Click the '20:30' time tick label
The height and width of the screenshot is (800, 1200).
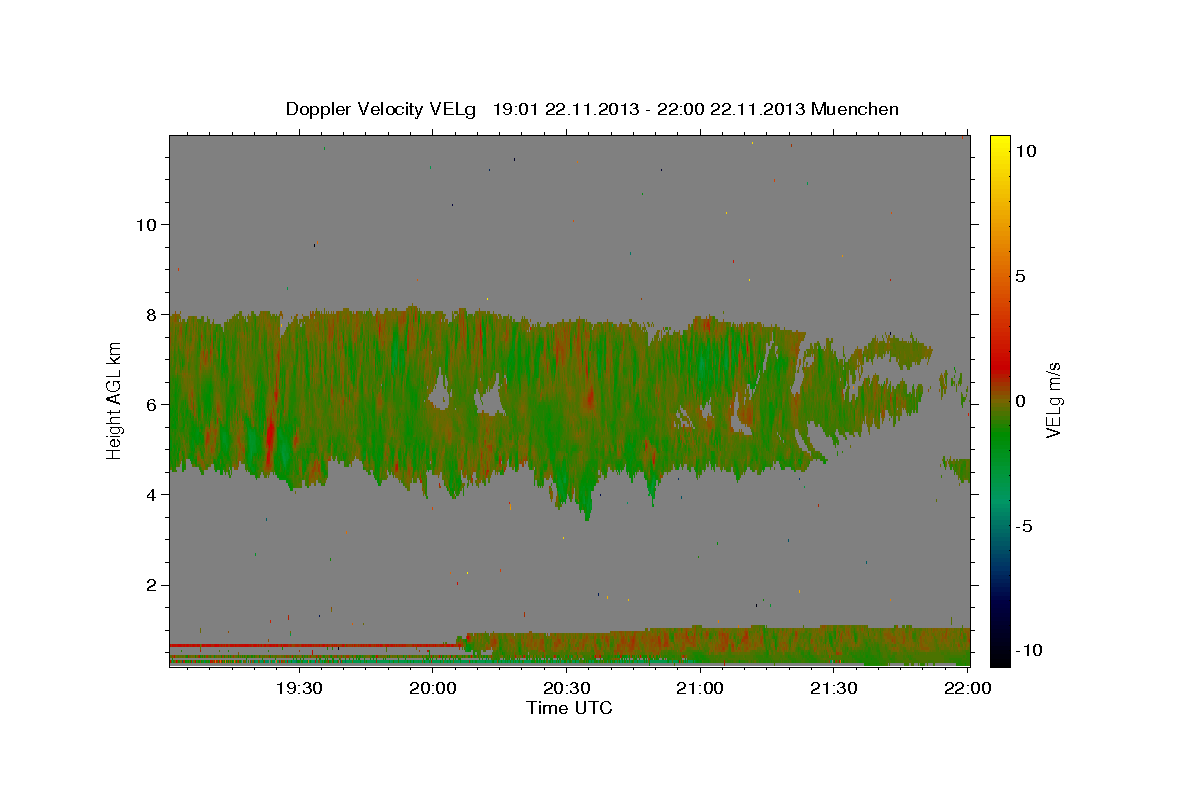tap(566, 688)
